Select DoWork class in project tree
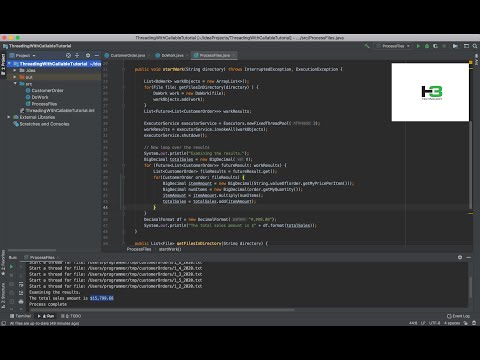480x360 pixels. [x=37, y=97]
